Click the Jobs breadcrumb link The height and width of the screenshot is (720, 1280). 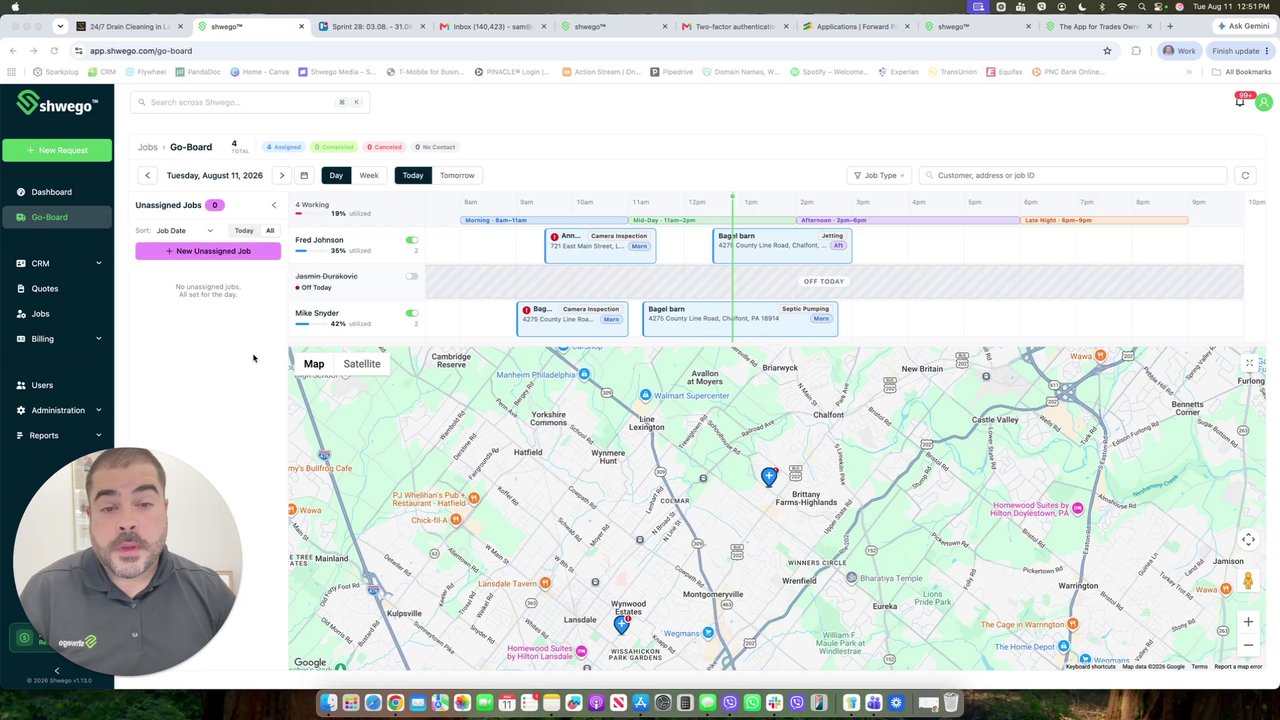147,147
